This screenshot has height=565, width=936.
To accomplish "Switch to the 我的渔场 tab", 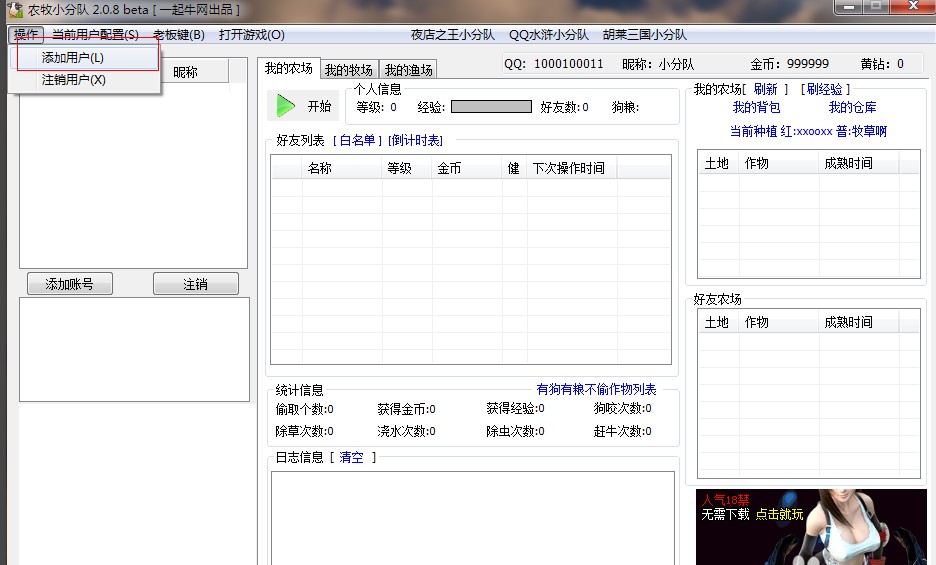I will pos(408,70).
